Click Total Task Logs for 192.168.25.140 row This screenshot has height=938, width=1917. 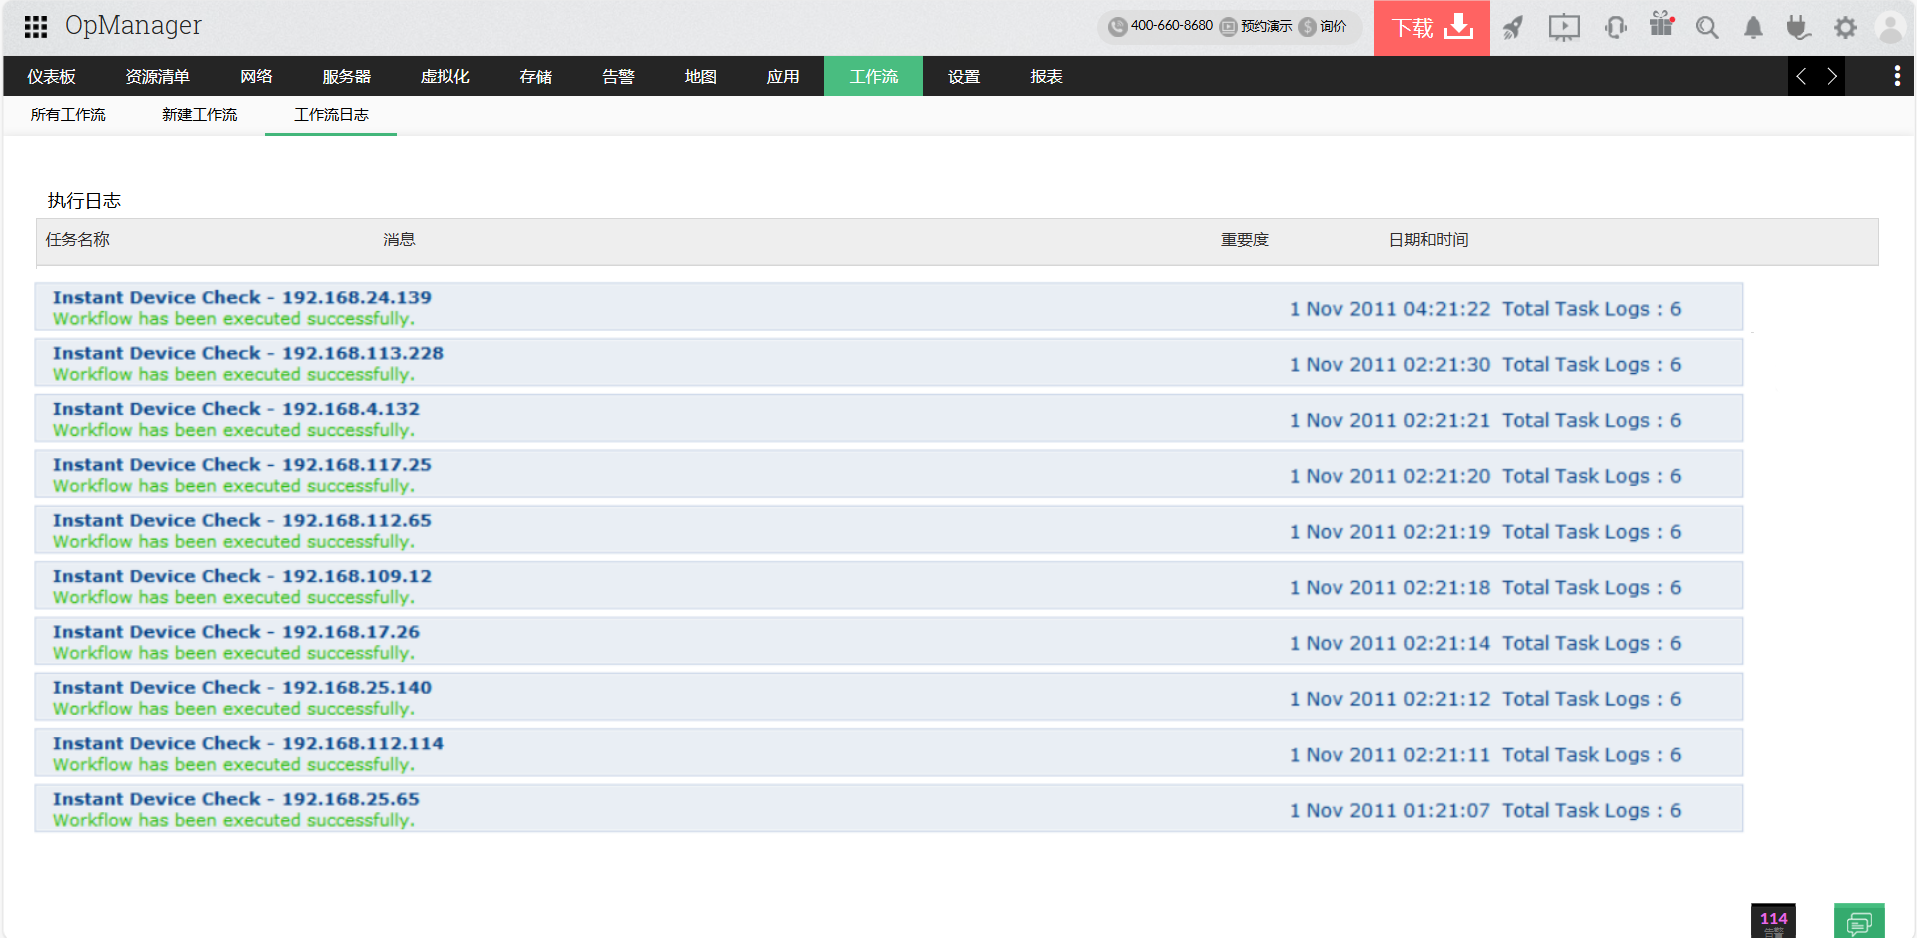[1592, 700]
